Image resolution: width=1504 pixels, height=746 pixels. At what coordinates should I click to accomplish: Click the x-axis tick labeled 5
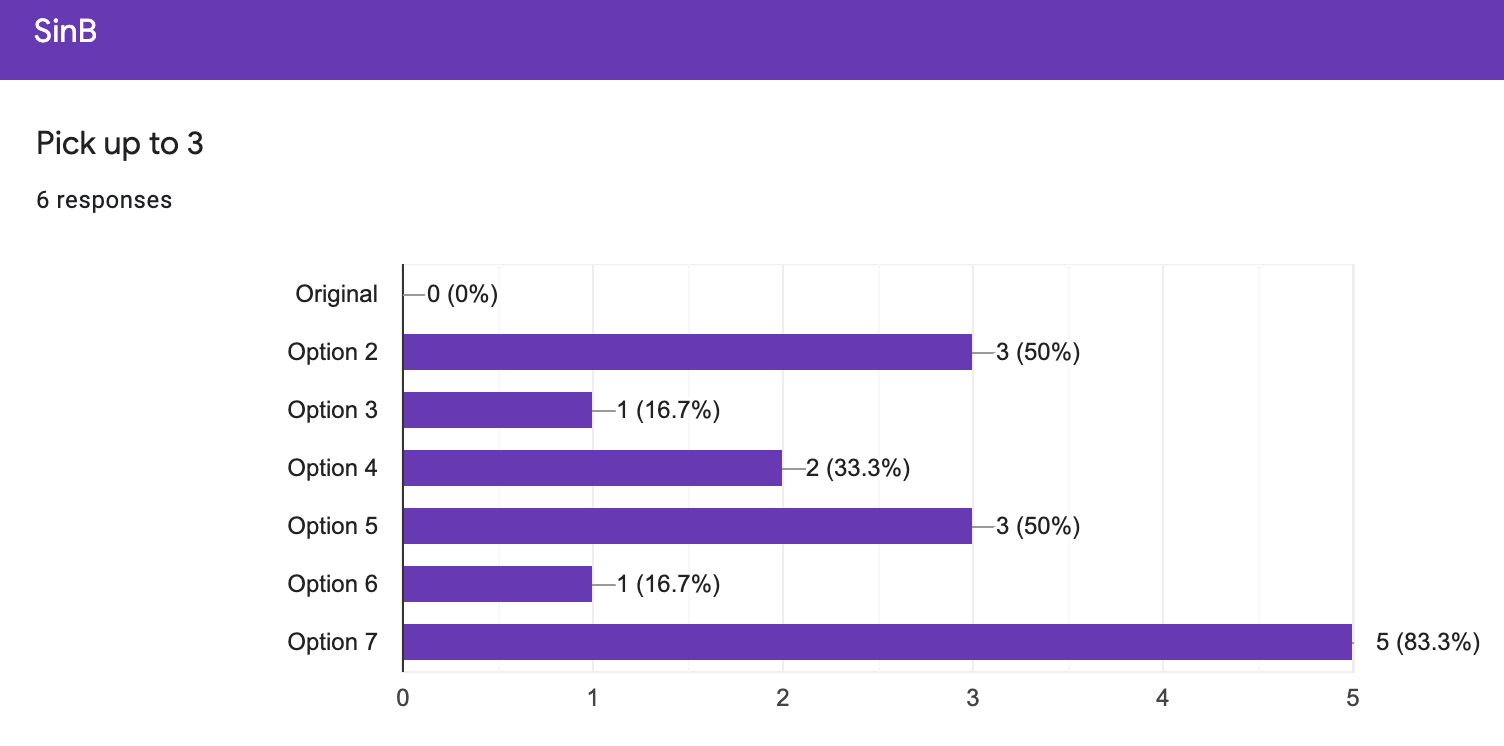1352,698
